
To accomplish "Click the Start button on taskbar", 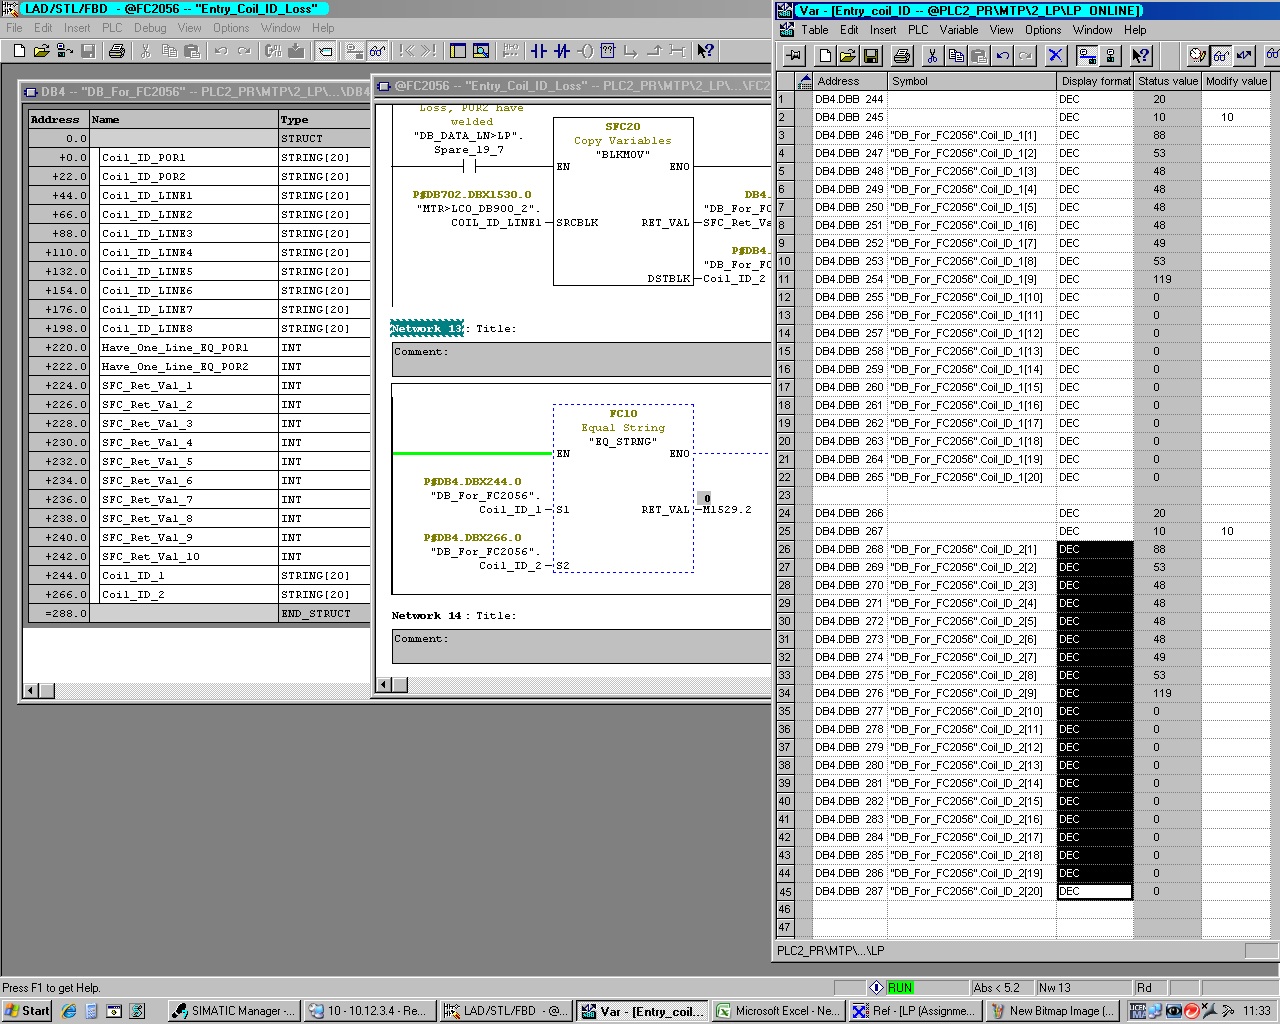I will tap(27, 1011).
